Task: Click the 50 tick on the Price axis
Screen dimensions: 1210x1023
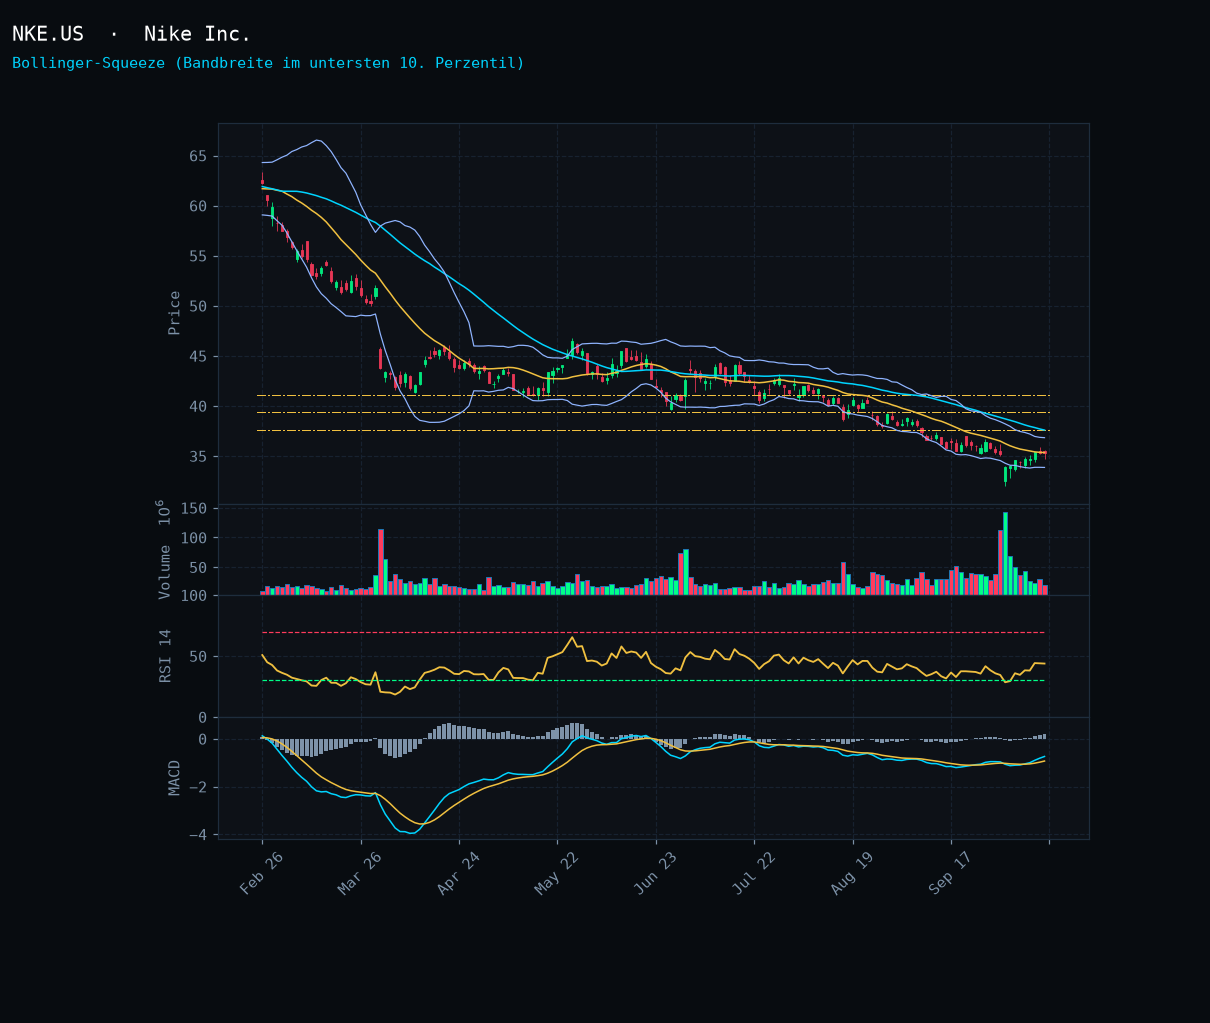Action: click(197, 306)
